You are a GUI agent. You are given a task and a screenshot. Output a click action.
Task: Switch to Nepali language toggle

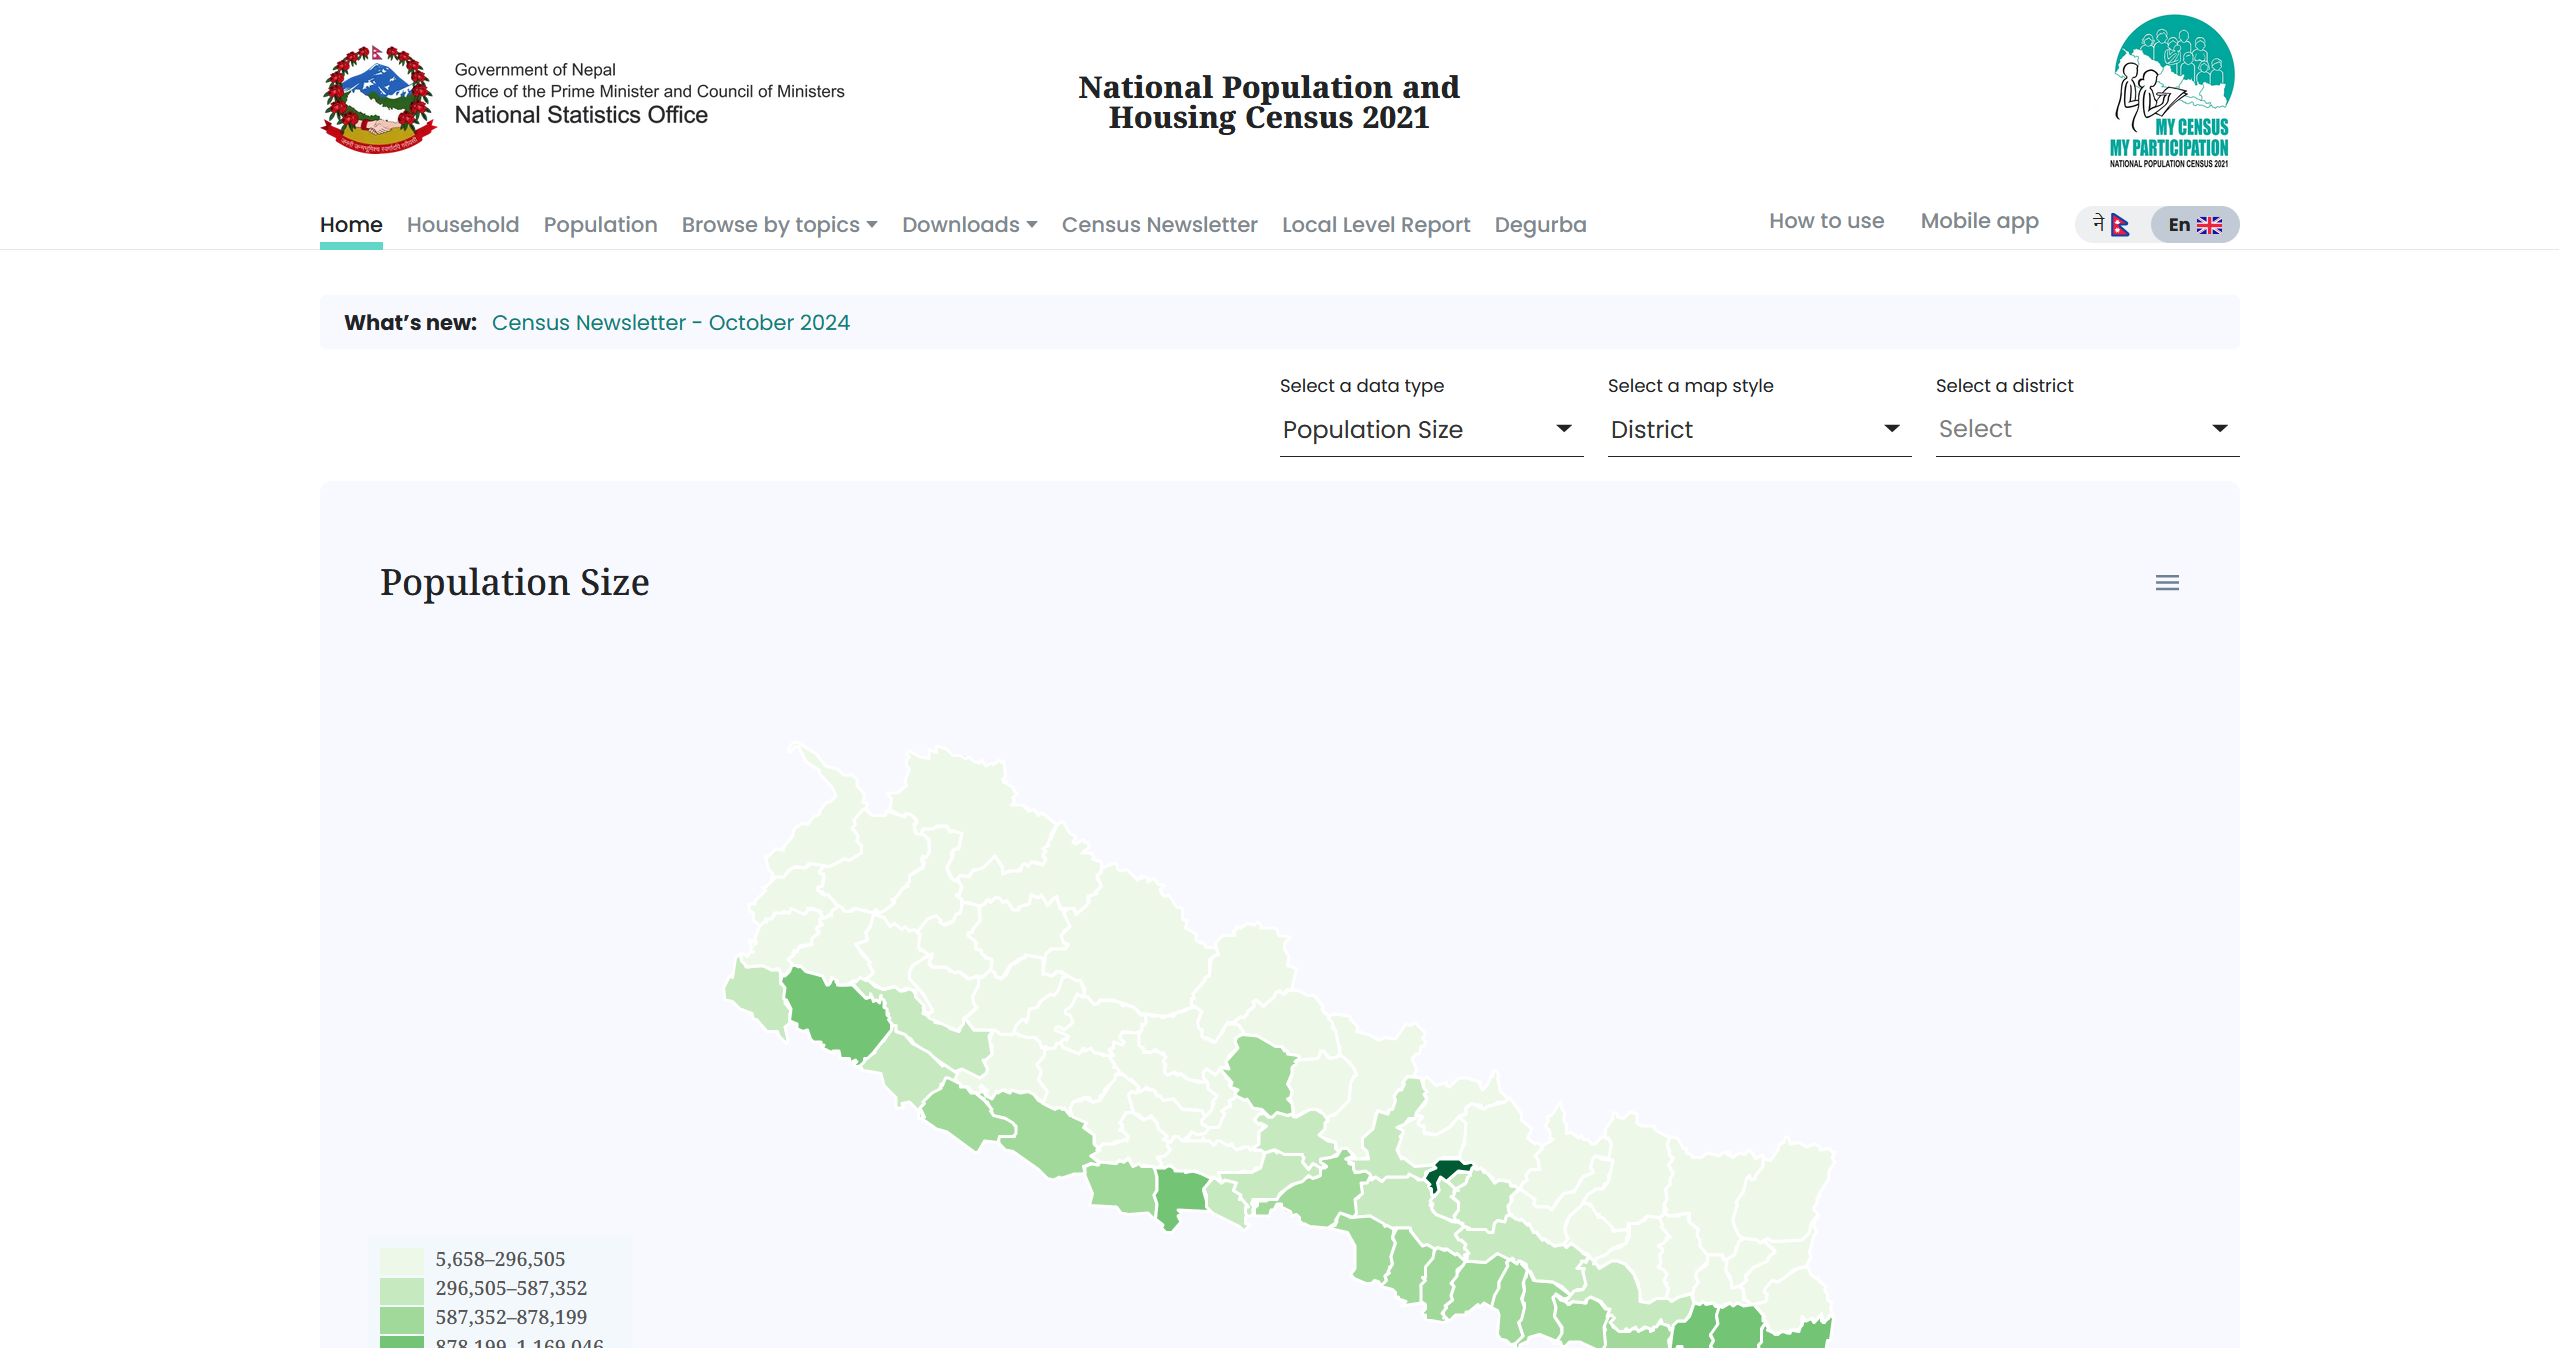[x=2112, y=224]
